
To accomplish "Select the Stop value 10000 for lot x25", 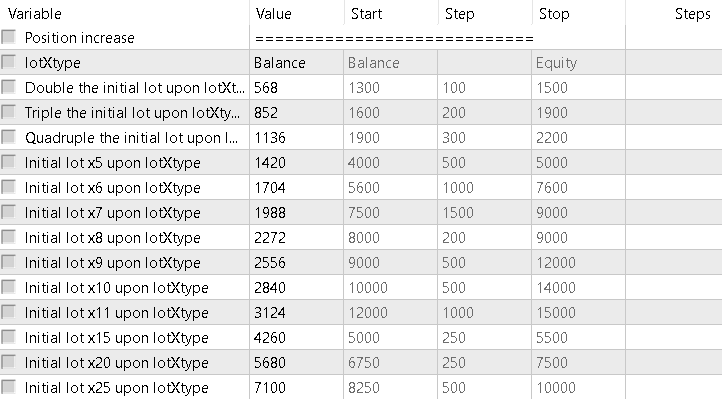I will tap(578, 387).
